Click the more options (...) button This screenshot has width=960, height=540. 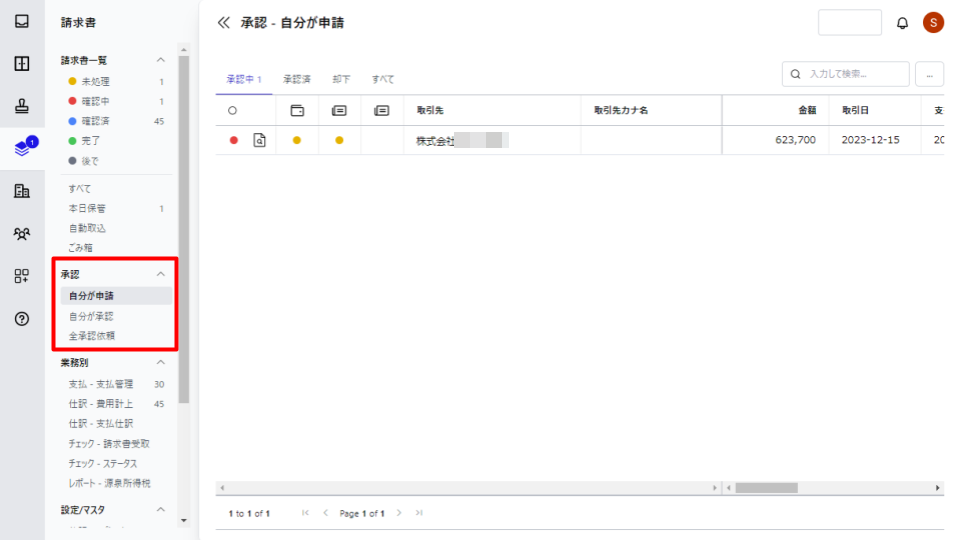coord(929,74)
